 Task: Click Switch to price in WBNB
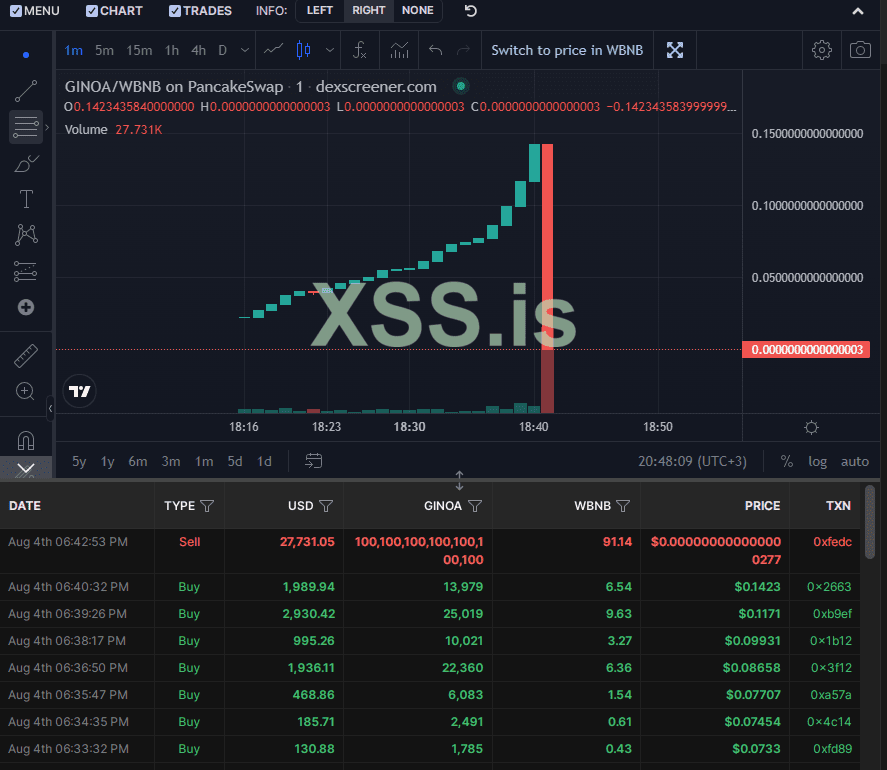pyautogui.click(x=567, y=50)
